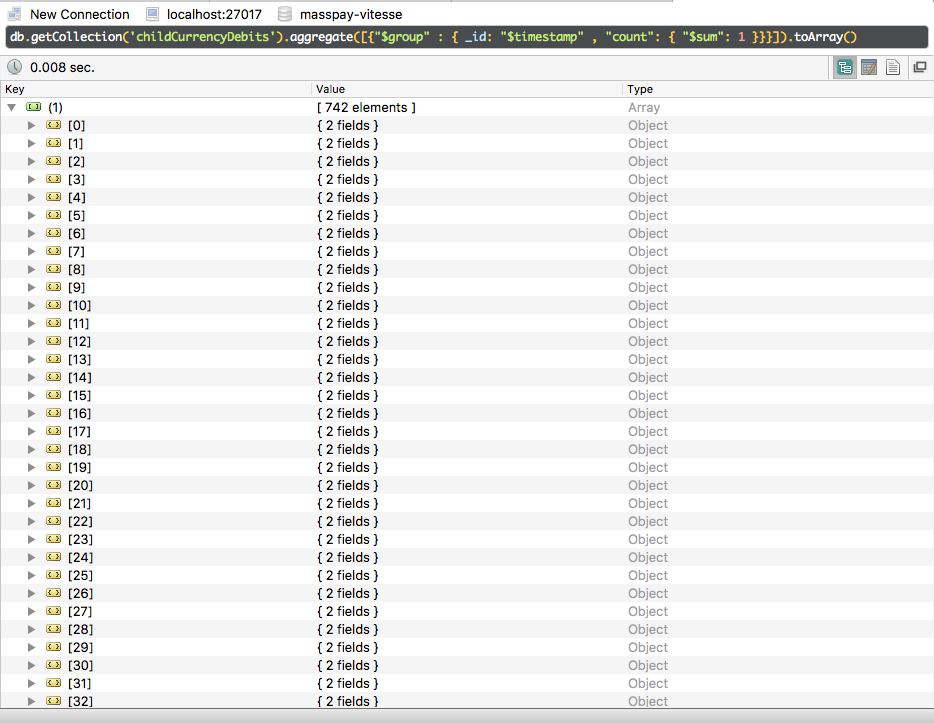Image resolution: width=934 pixels, height=723 pixels.
Task: Select tree row [6]
Action: (x=466, y=233)
